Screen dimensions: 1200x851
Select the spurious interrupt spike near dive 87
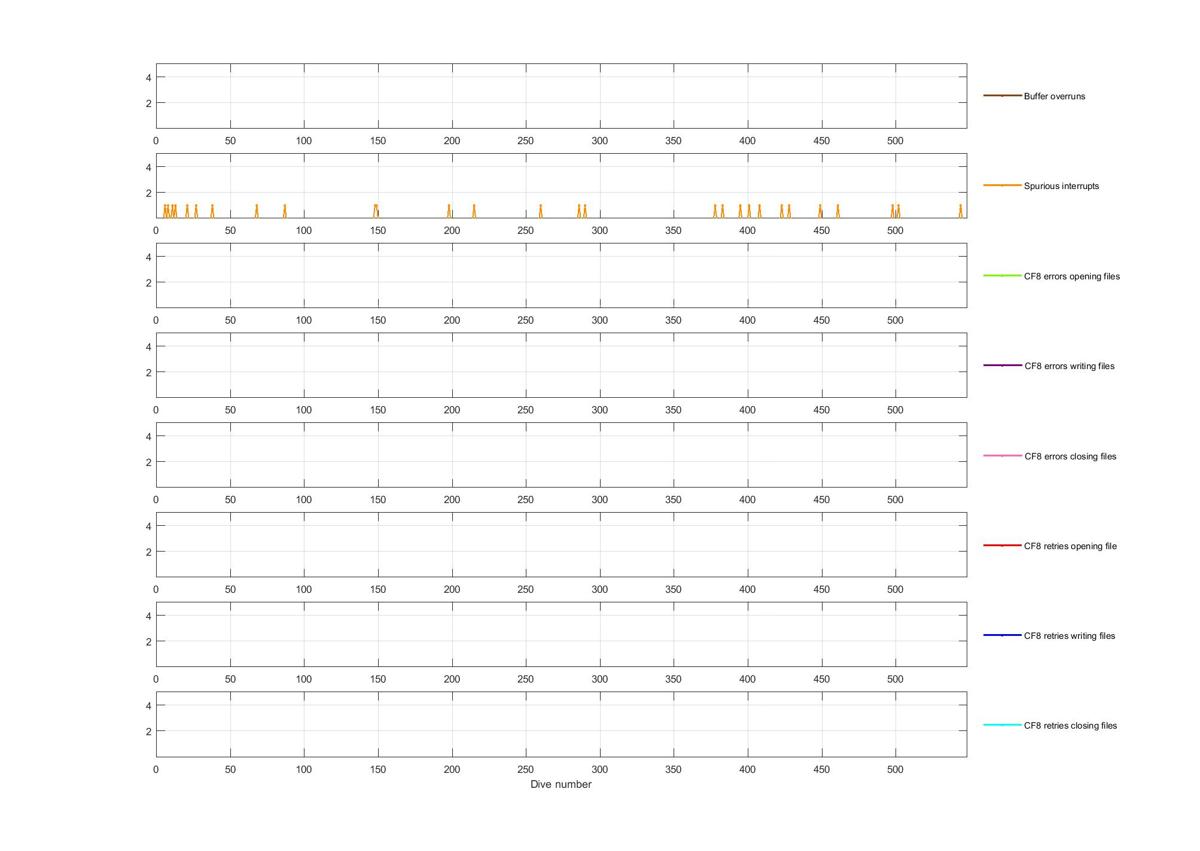[285, 211]
